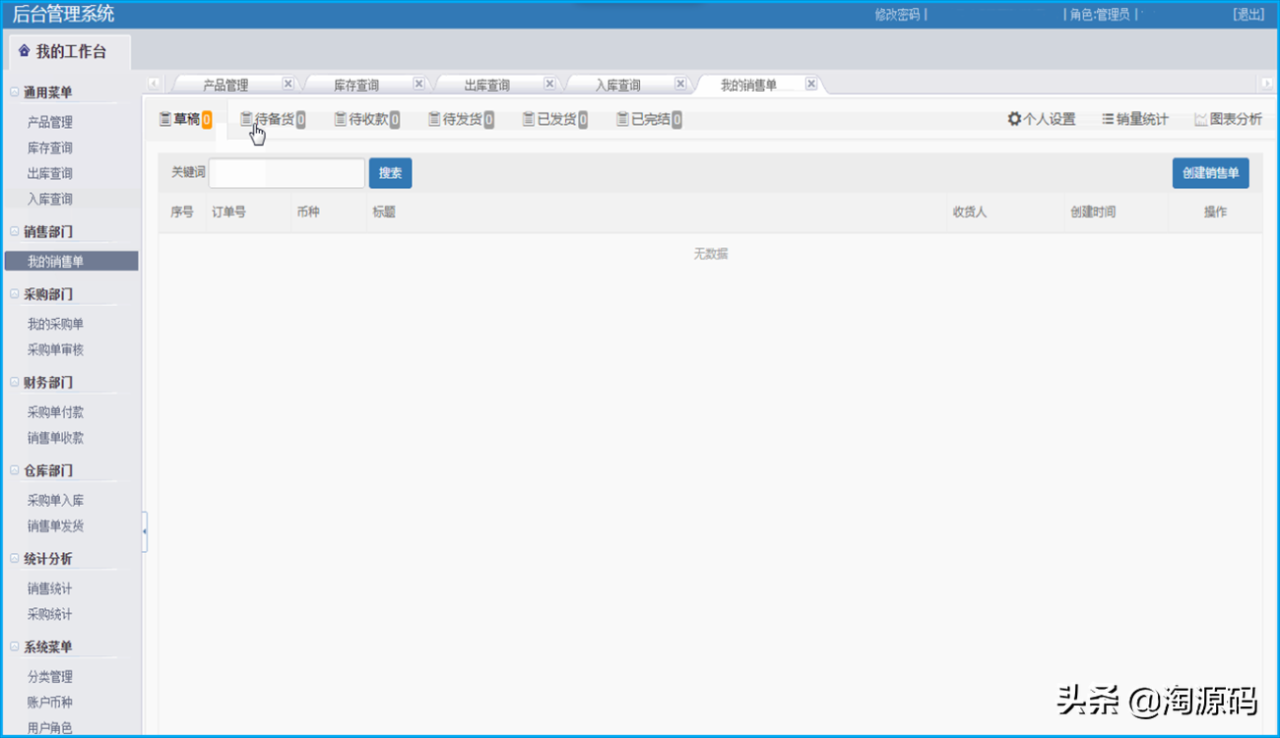Close the 出库查询 tab
Image resolution: width=1280 pixels, height=738 pixels.
[550, 84]
